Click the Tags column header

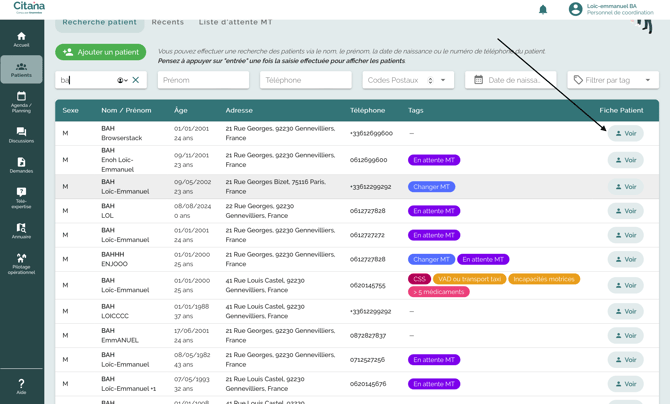point(415,110)
